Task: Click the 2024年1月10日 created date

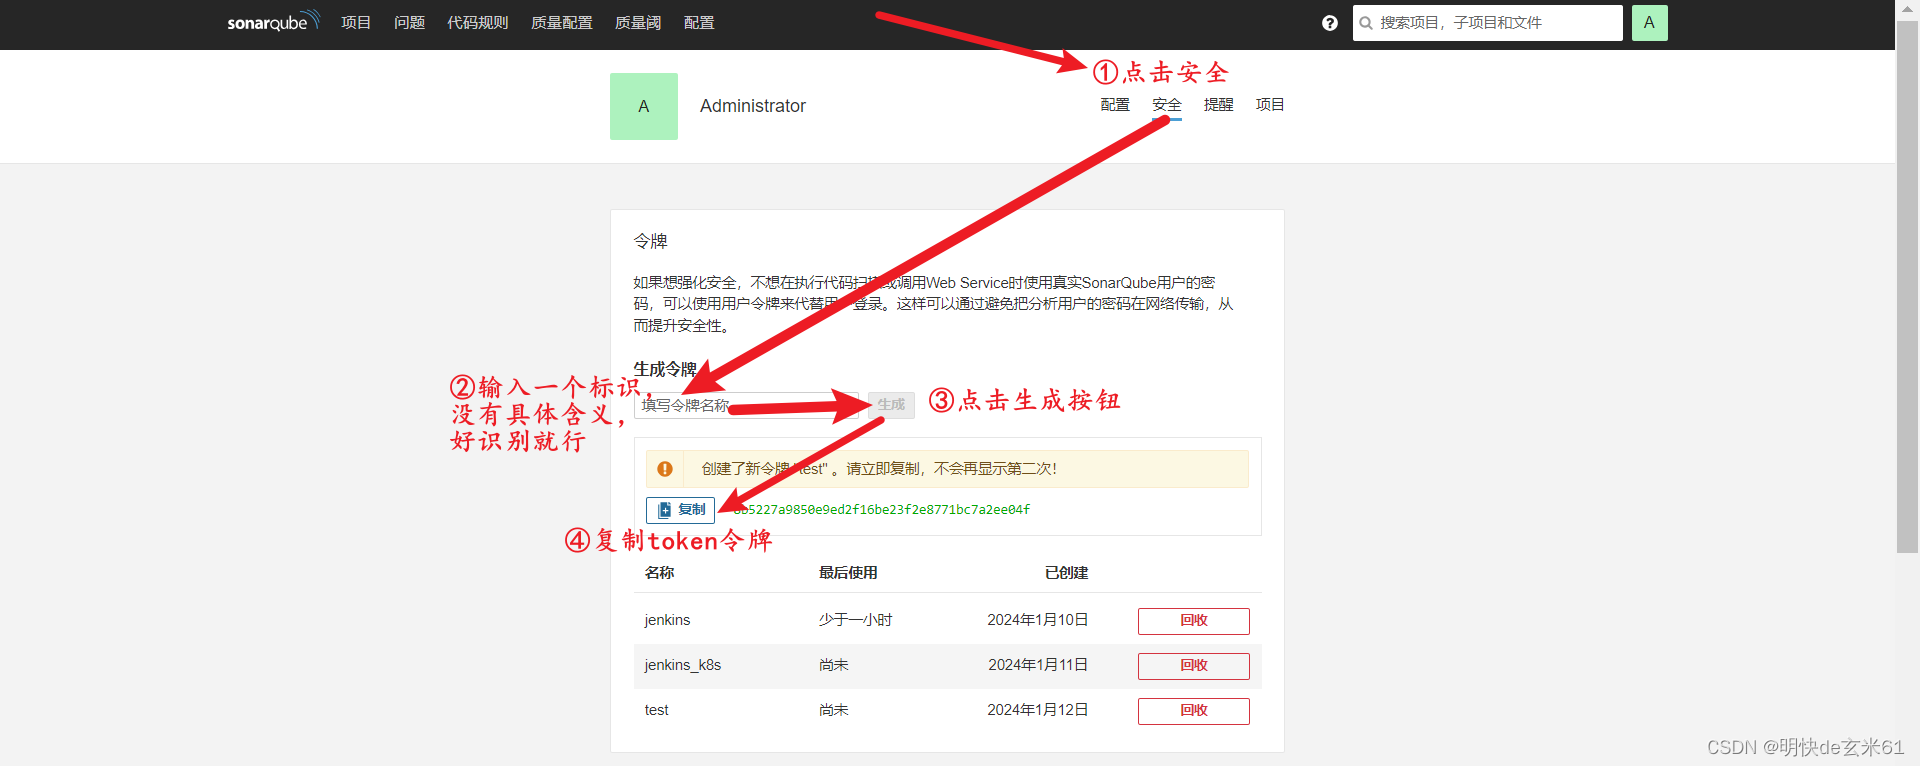Action: [1038, 620]
